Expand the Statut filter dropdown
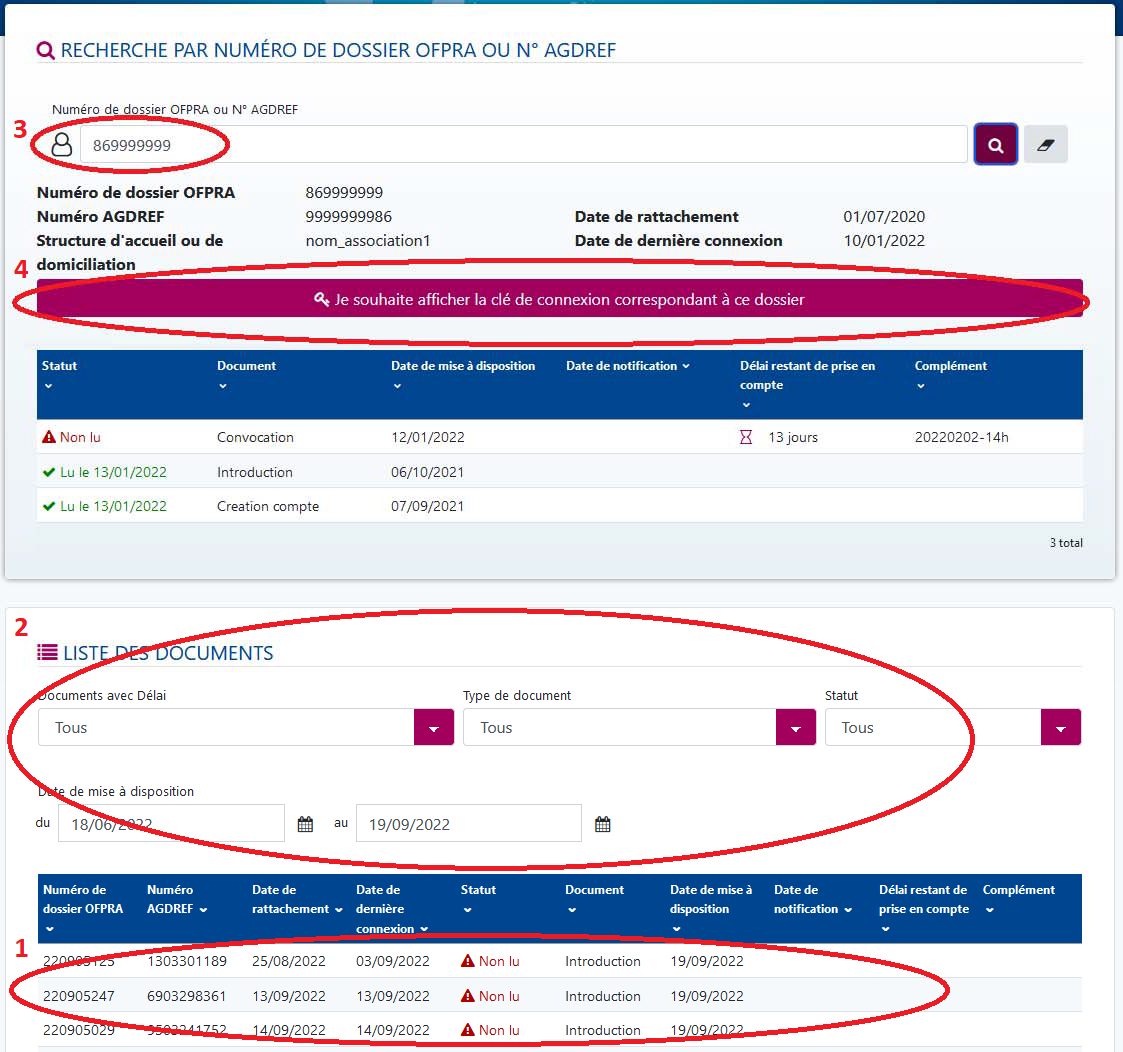 point(1060,728)
